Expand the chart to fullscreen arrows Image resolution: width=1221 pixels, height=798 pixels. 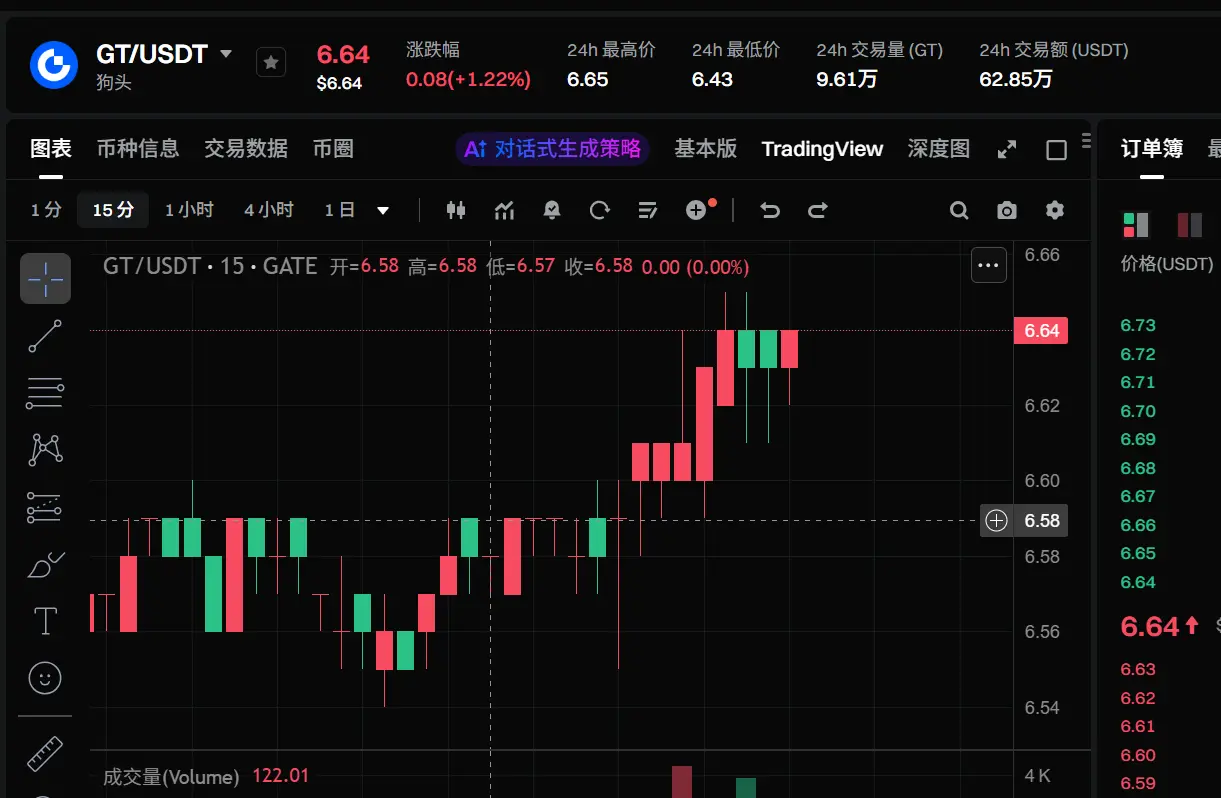[x=1008, y=150]
